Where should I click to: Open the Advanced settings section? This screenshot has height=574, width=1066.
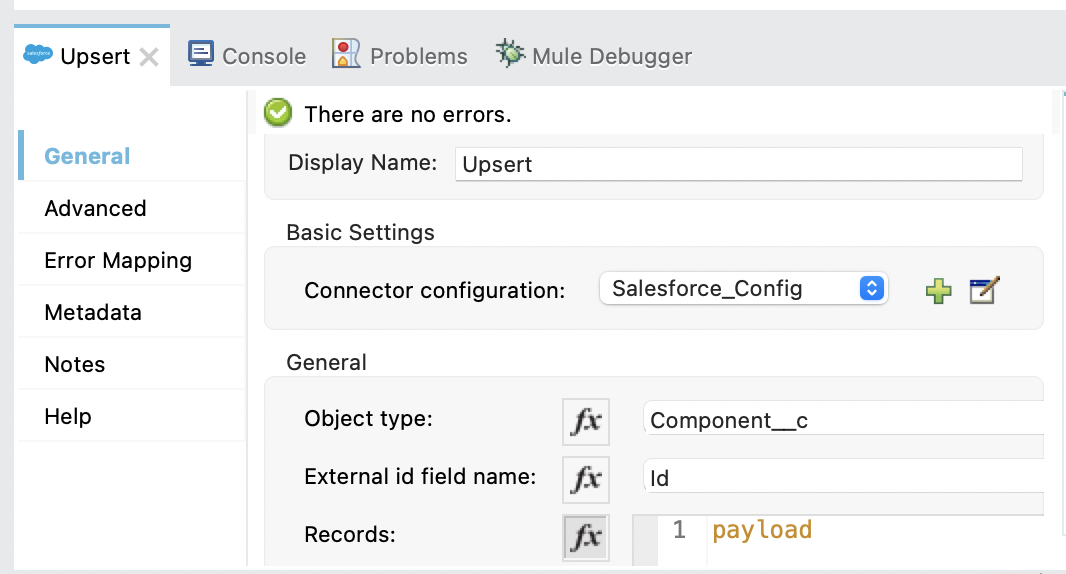[x=96, y=208]
